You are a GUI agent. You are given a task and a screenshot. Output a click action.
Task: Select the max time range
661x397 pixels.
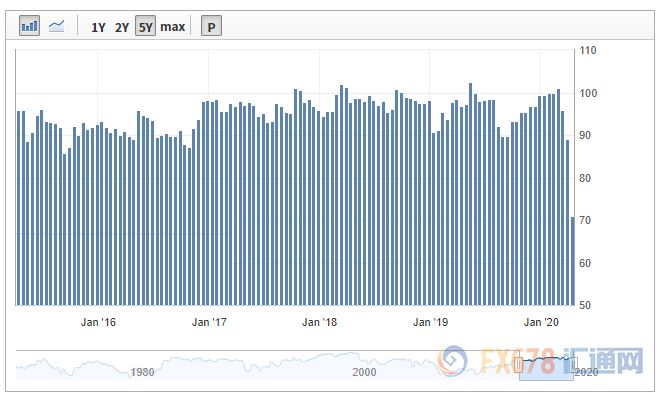172,27
